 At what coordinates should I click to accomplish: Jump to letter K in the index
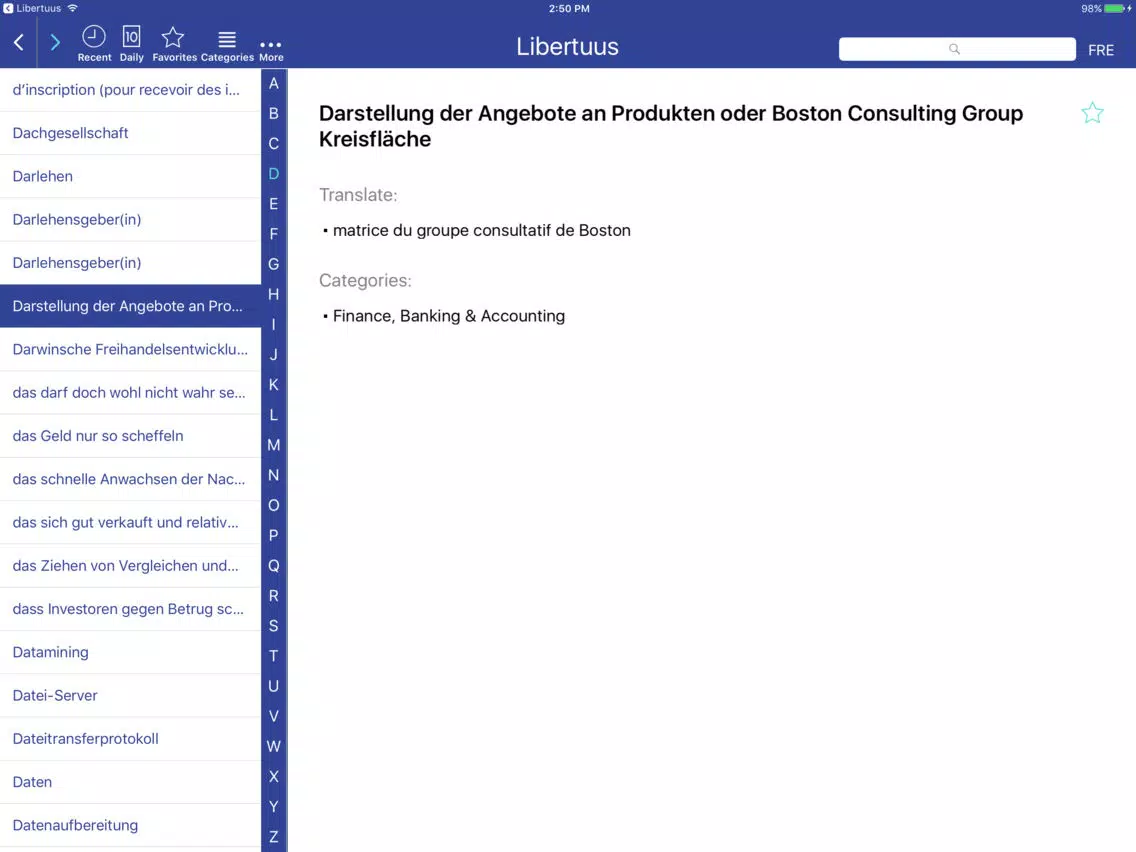tap(274, 385)
